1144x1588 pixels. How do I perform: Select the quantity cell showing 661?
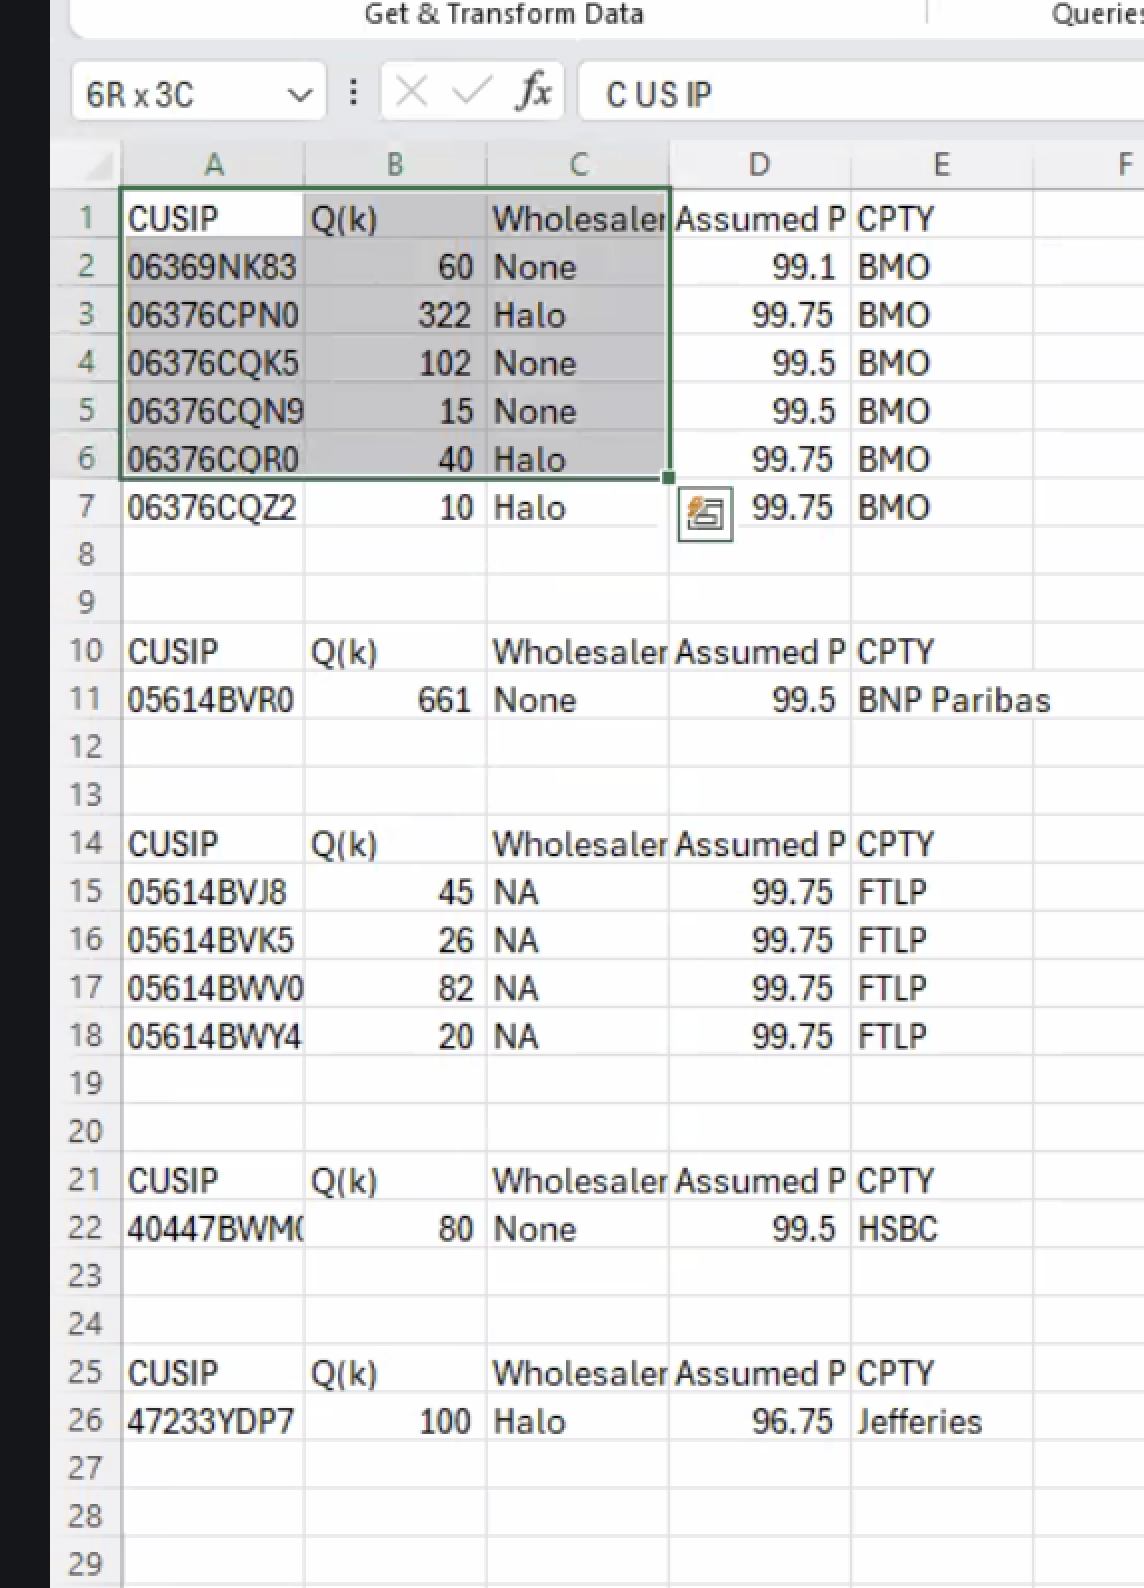point(396,700)
